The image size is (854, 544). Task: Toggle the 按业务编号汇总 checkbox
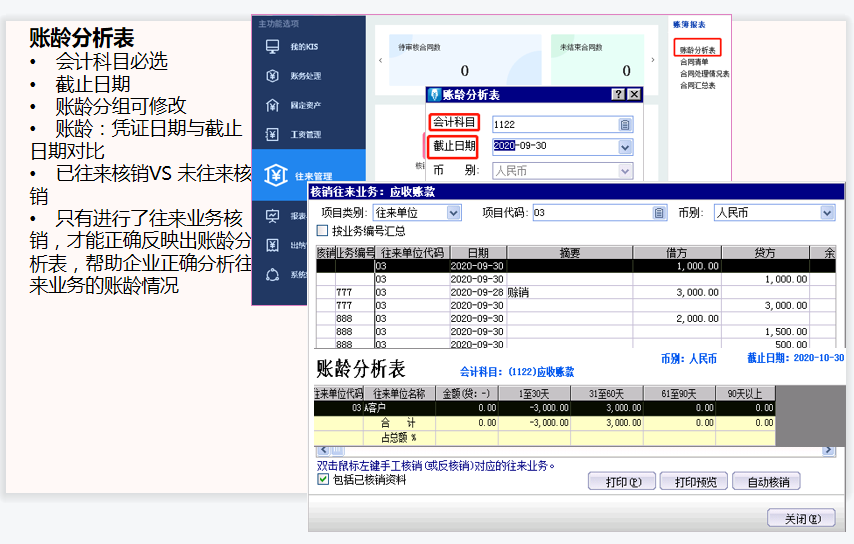click(322, 231)
